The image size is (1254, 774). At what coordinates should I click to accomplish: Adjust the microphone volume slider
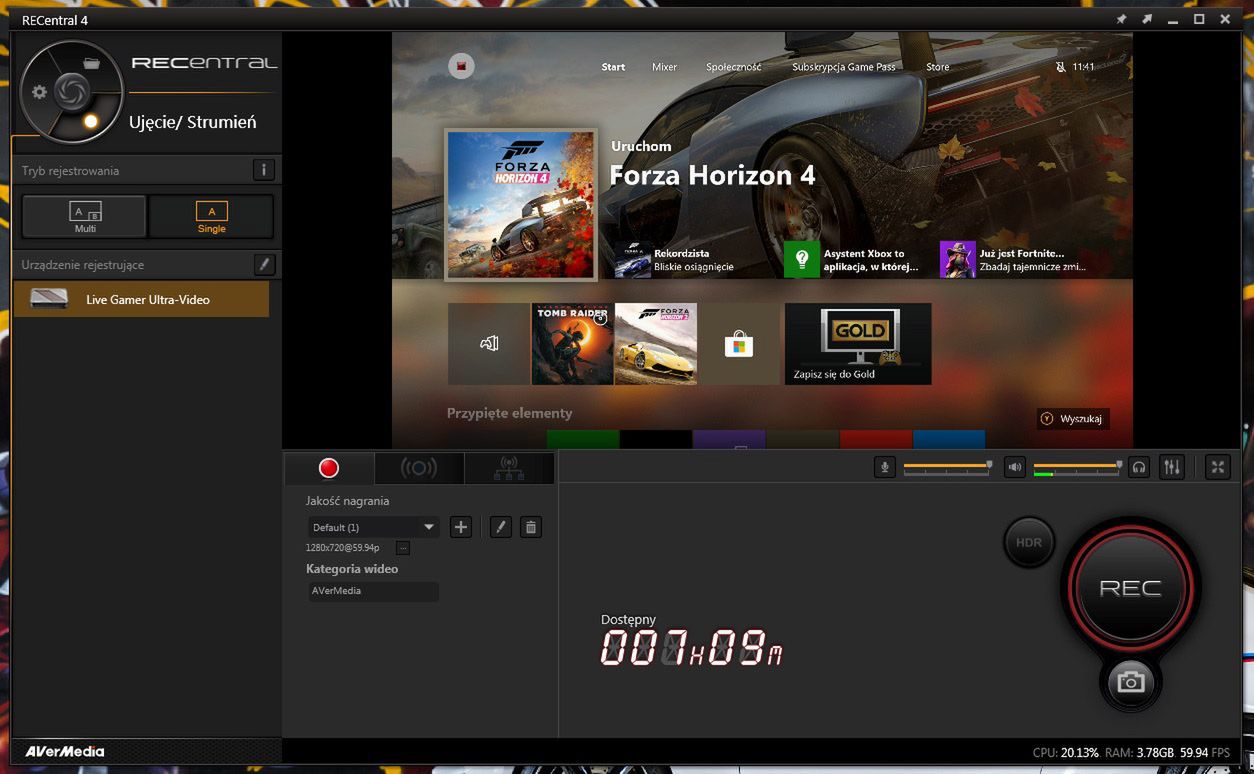pyautogui.click(x=948, y=466)
